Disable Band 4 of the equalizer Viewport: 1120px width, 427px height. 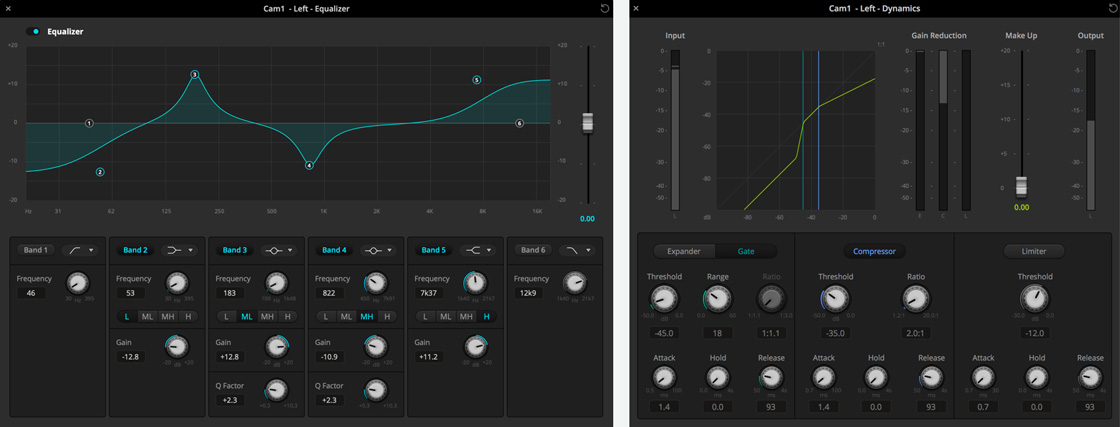click(x=333, y=250)
